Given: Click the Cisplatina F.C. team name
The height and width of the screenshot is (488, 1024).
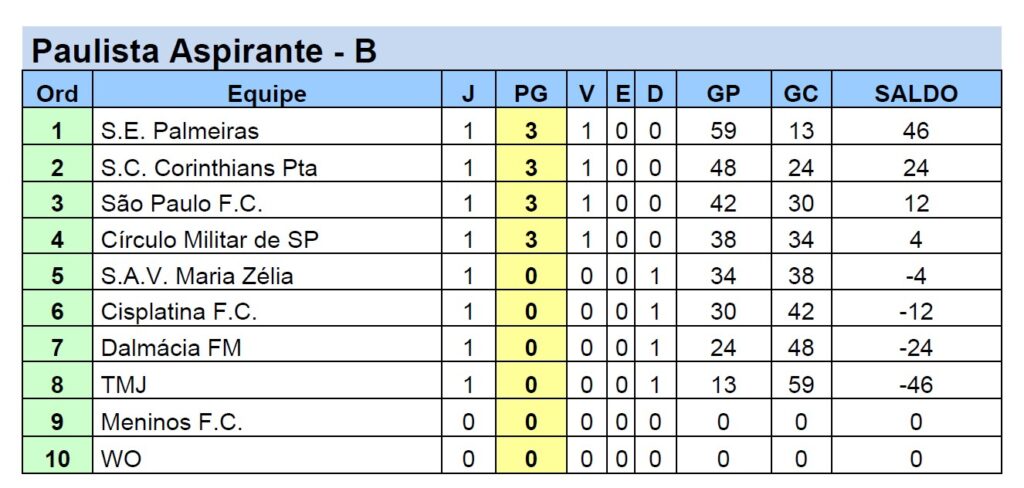Looking at the screenshot, I should [x=179, y=312].
